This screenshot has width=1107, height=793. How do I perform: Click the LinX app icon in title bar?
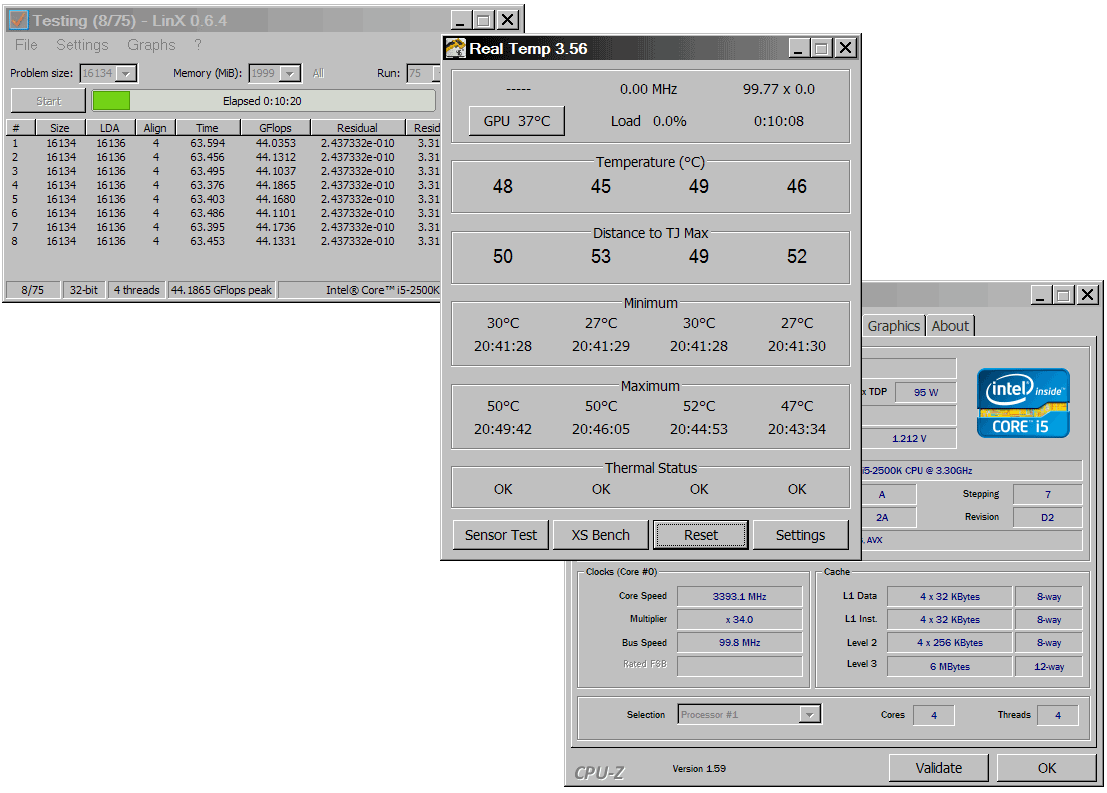[18, 20]
